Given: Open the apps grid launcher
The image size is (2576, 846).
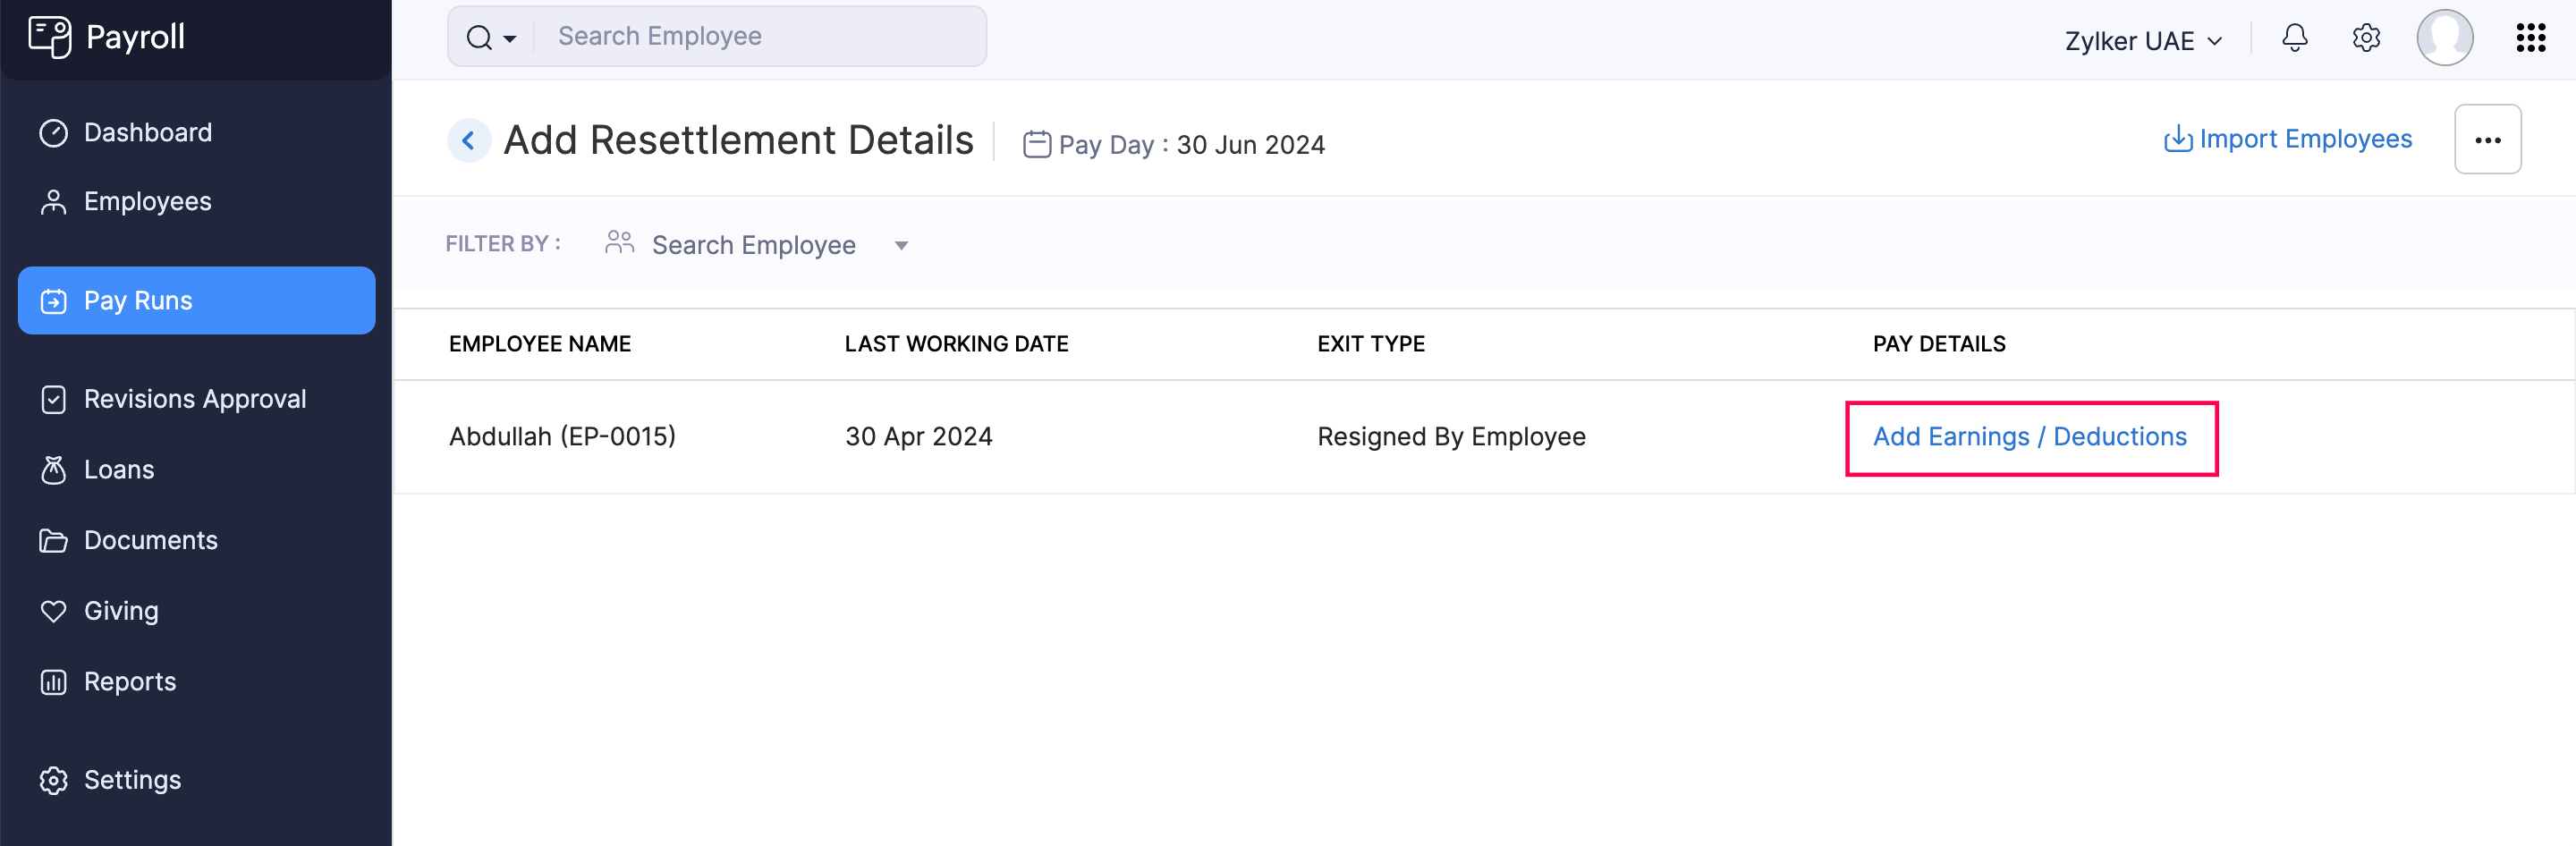Looking at the screenshot, I should [x=2530, y=38].
